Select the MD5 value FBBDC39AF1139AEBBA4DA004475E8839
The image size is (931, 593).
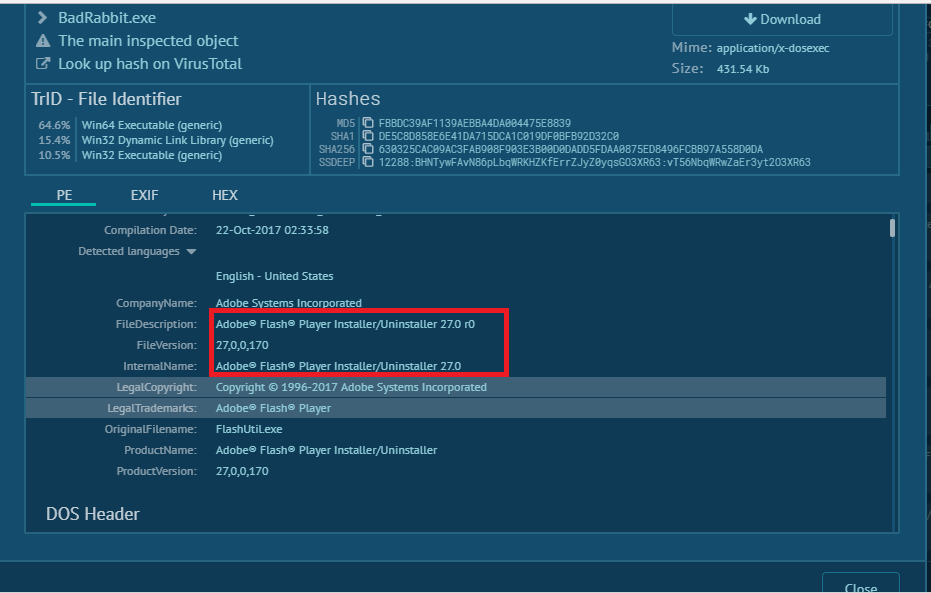click(x=474, y=123)
